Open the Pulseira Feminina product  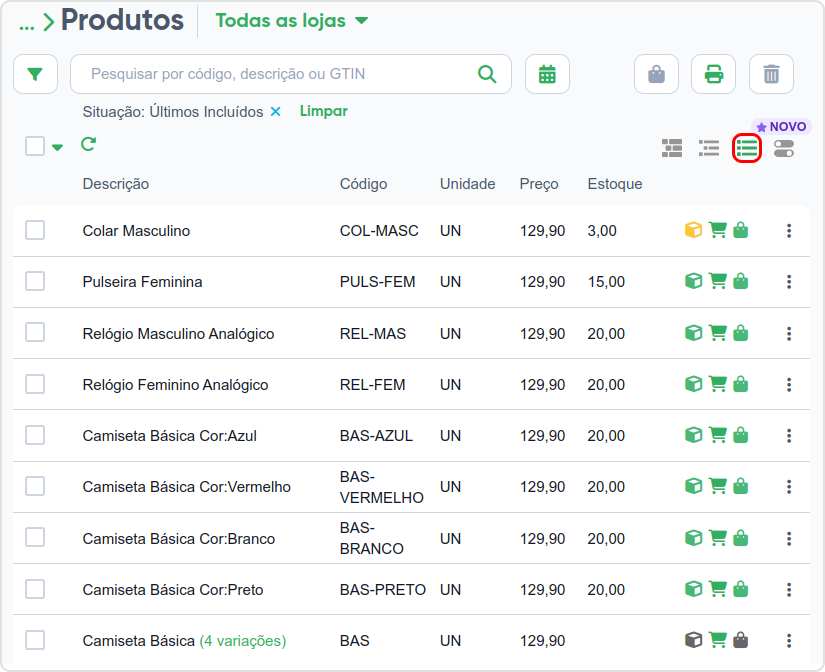tap(142, 282)
